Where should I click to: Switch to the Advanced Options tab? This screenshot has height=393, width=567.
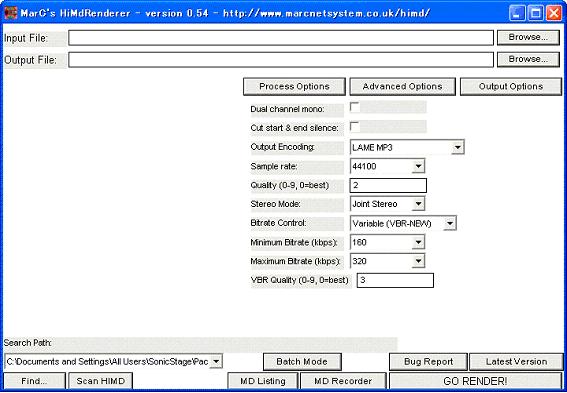[x=402, y=87]
